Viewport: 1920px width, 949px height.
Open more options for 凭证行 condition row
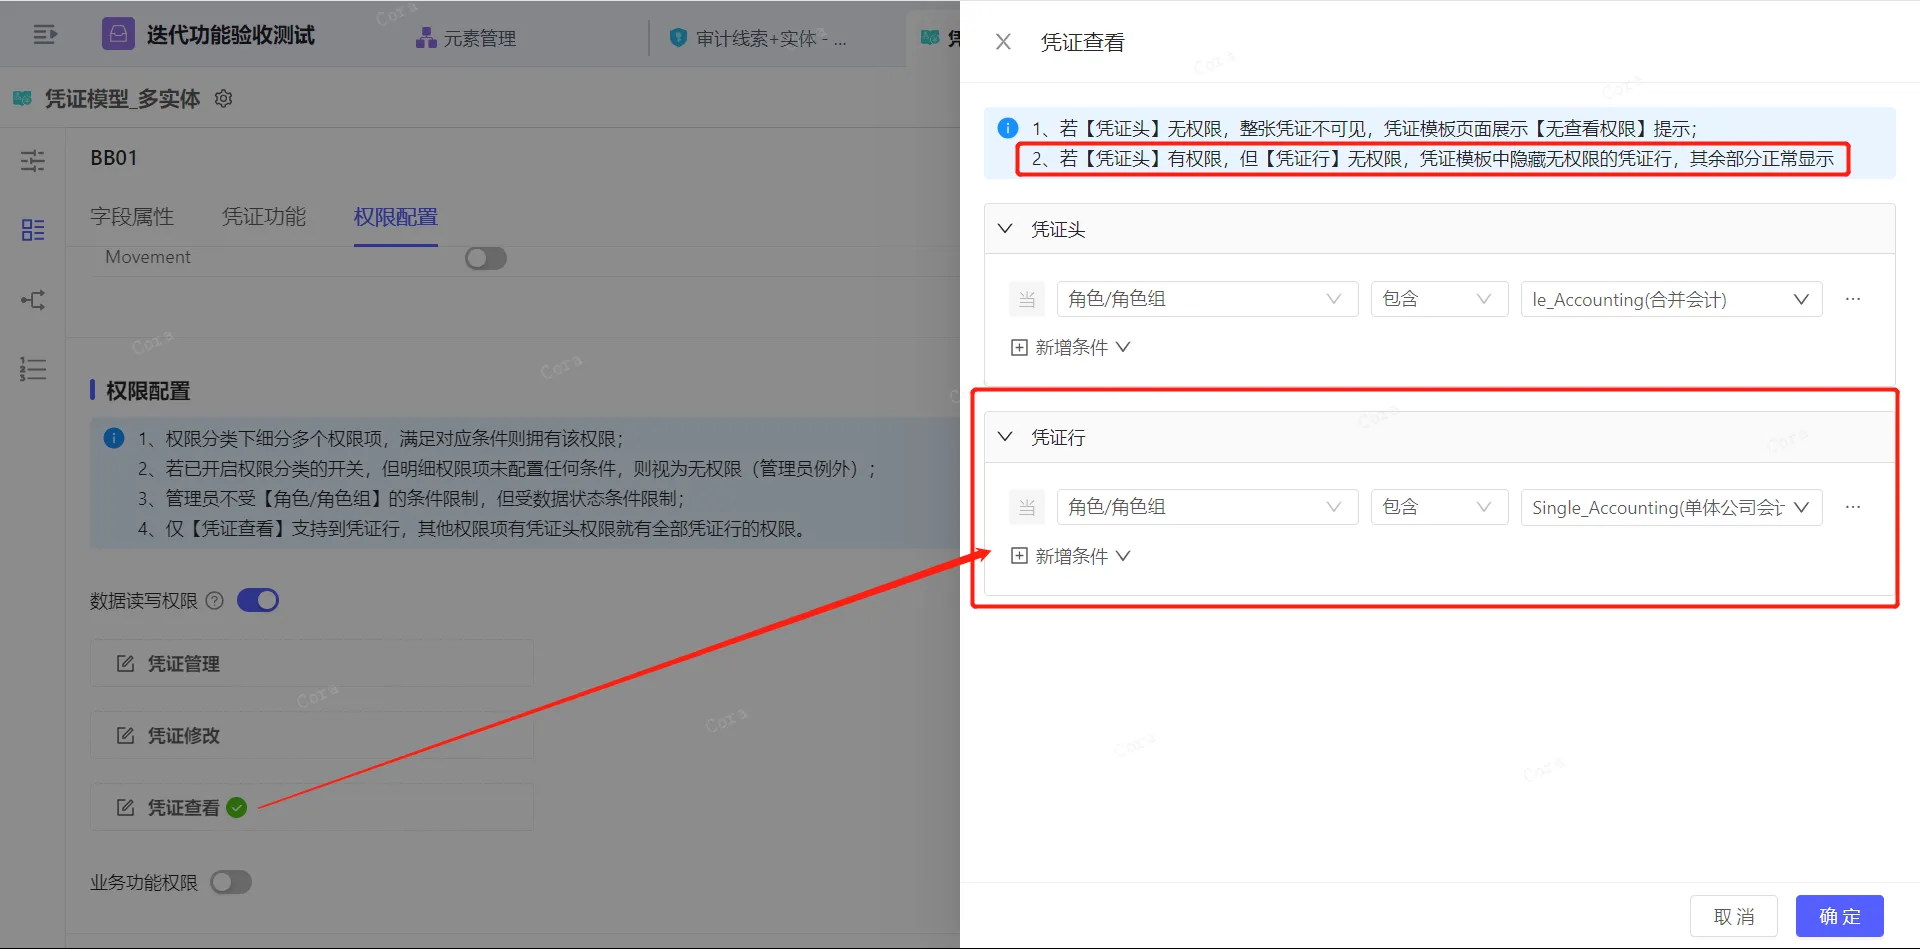click(x=1853, y=507)
